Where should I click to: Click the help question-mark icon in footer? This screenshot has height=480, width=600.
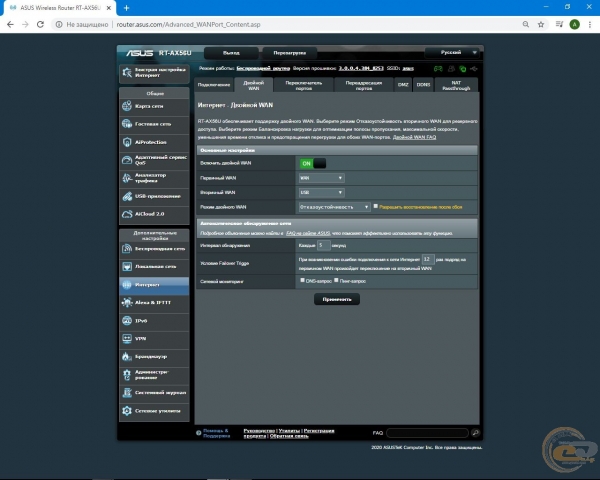coord(199,433)
